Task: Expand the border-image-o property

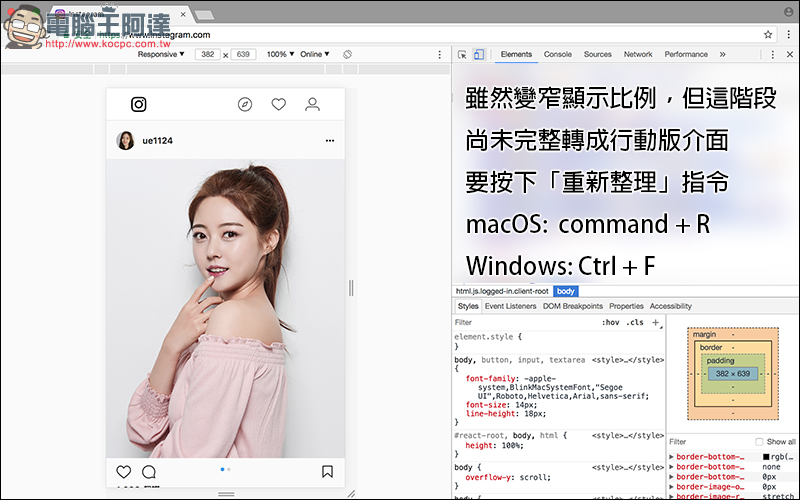Action: 671,487
